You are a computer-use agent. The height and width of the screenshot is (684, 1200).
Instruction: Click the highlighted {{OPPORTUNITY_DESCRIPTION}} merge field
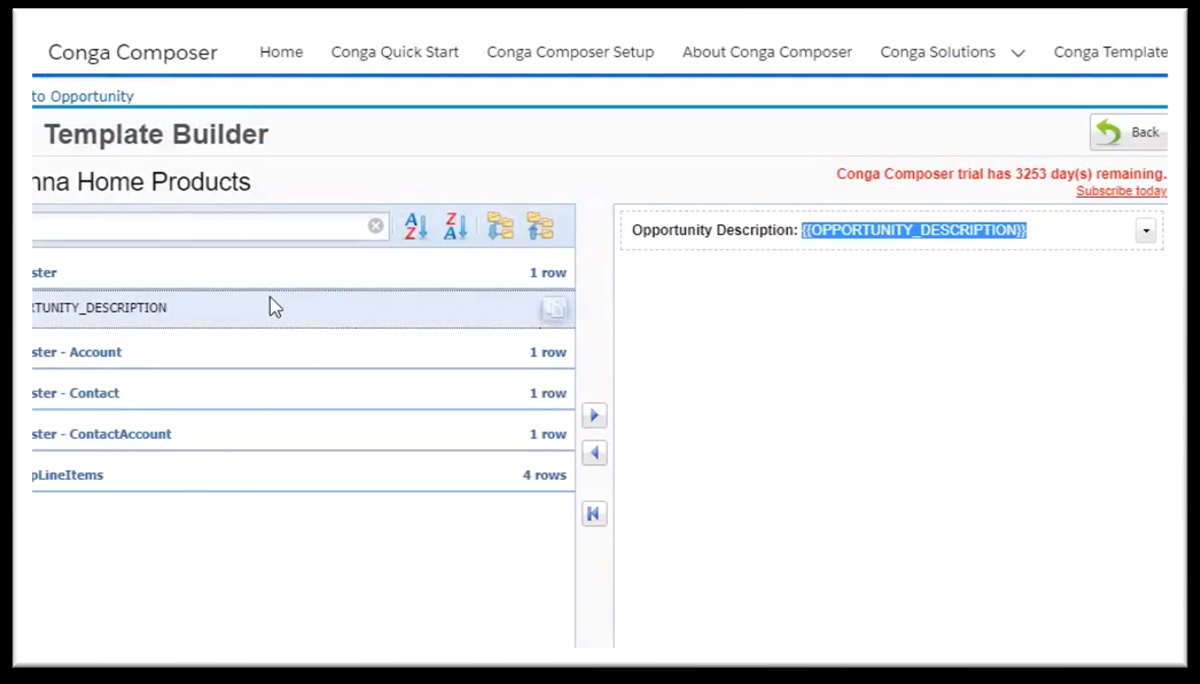(914, 231)
